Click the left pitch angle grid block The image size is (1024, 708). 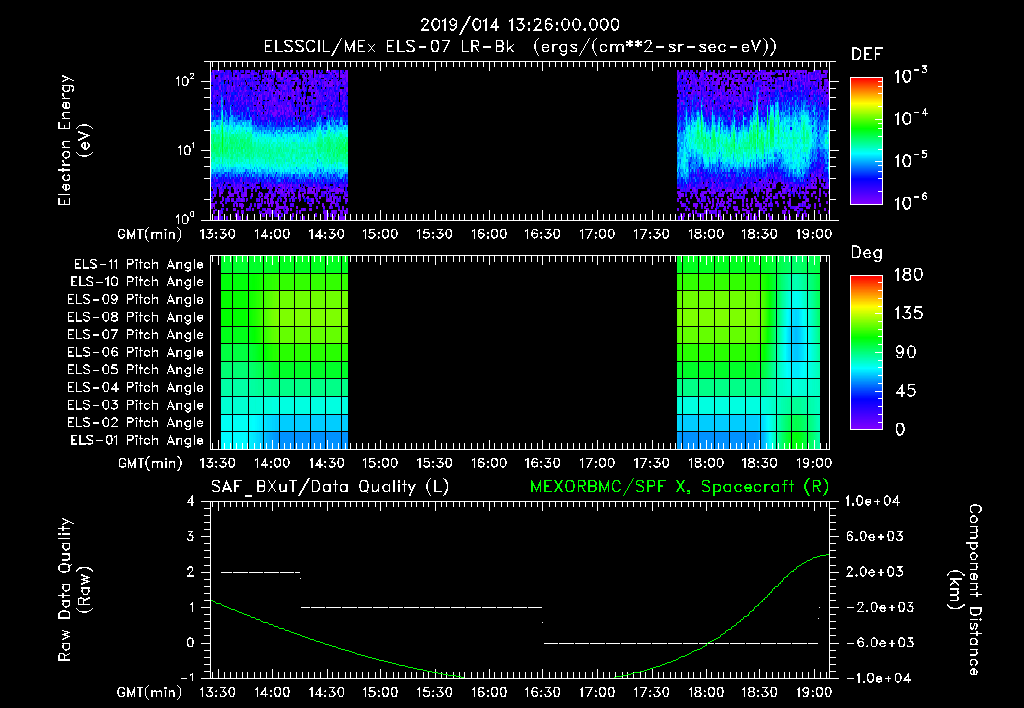[x=284, y=352]
